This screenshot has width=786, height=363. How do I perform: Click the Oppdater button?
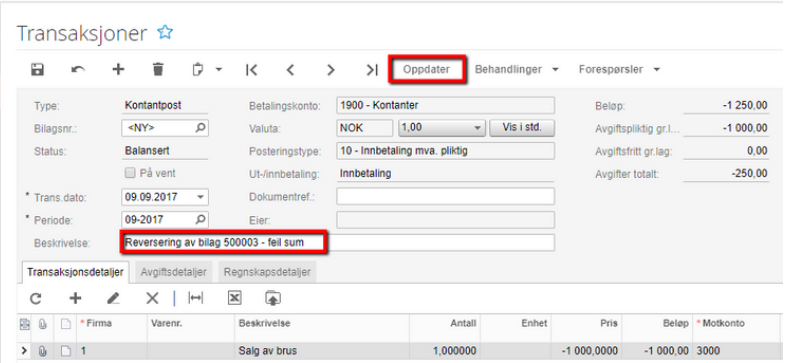point(427,70)
